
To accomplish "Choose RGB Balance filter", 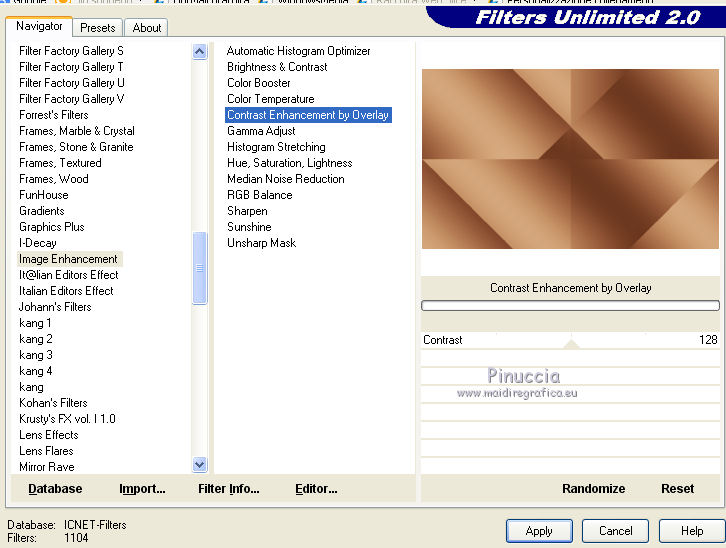I will pos(260,195).
